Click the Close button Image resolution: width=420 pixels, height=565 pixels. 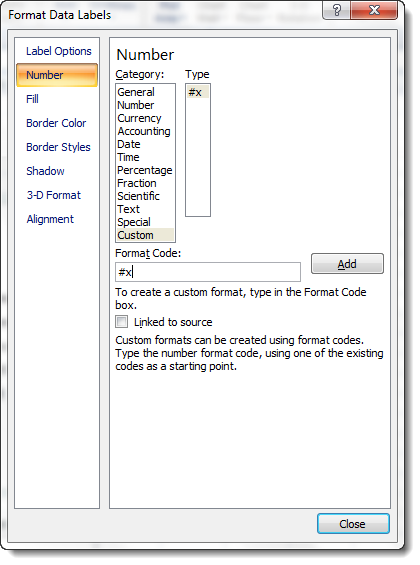tap(353, 524)
